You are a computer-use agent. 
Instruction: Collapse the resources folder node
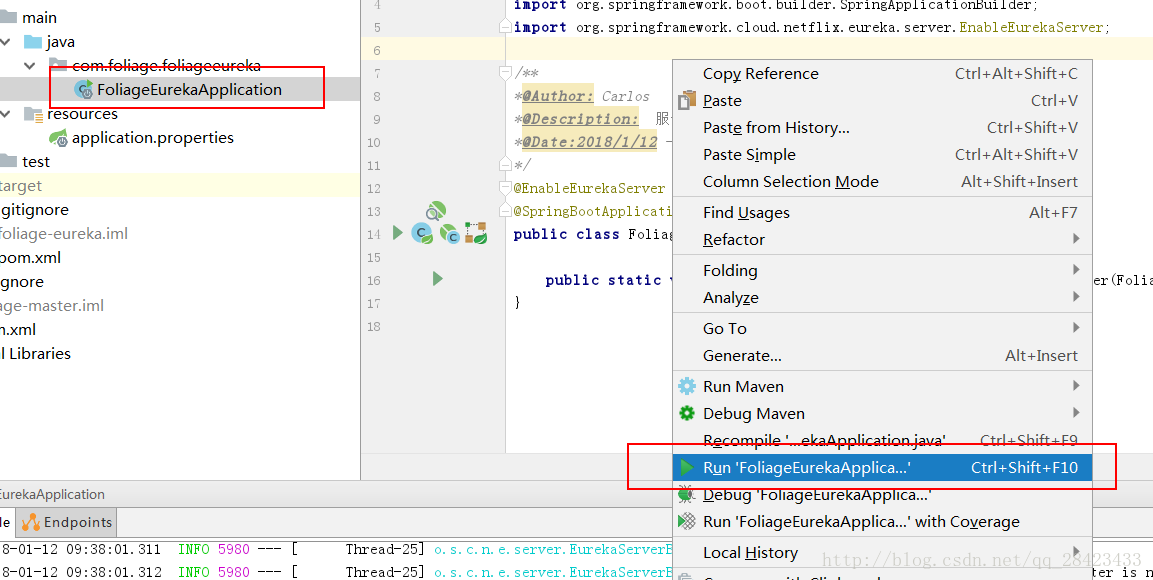(7, 114)
